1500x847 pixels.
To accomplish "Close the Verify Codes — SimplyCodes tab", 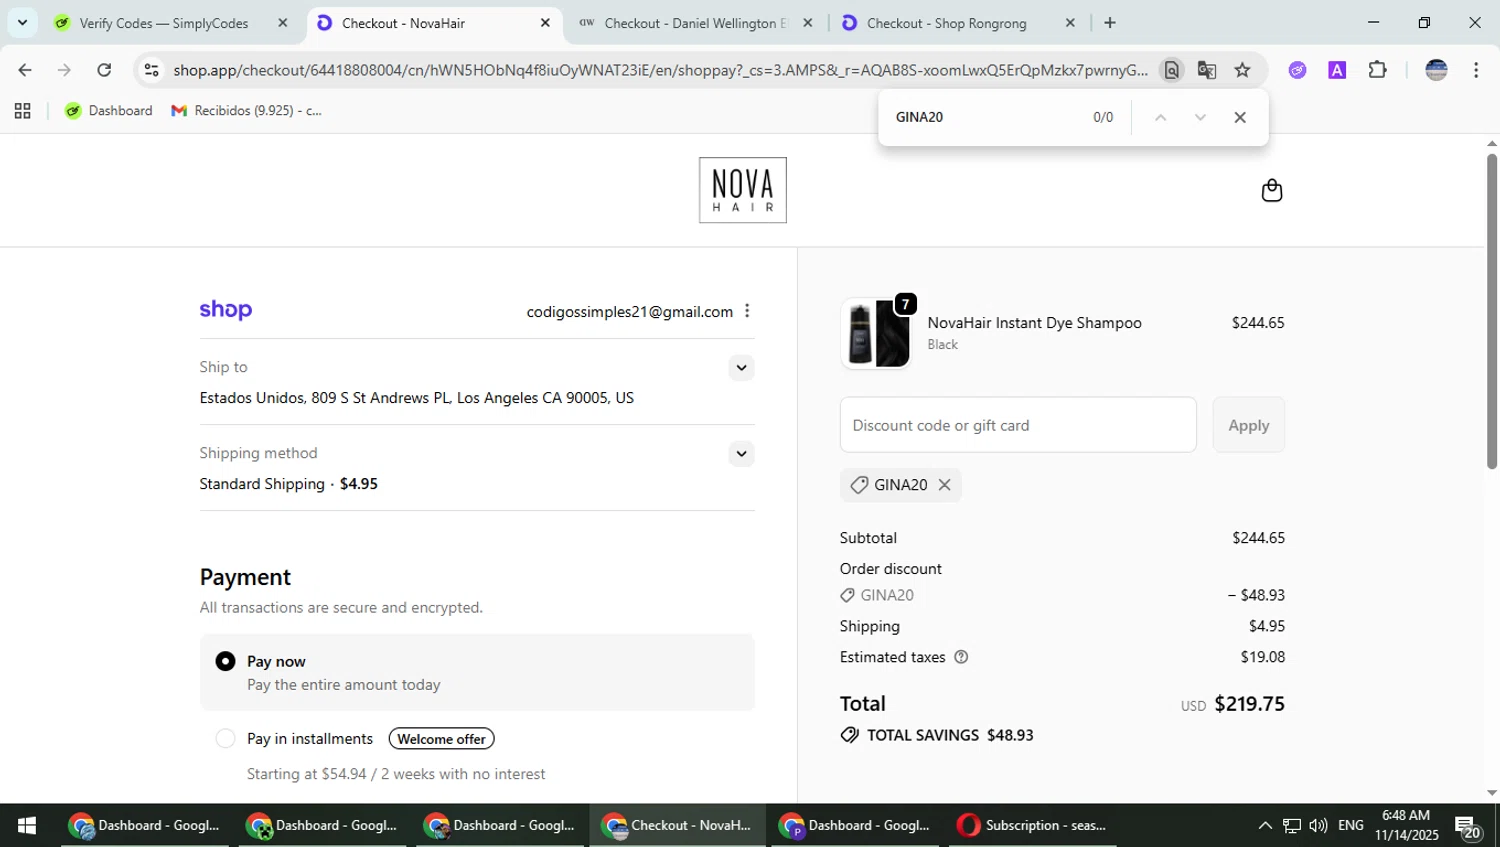I will (x=282, y=23).
